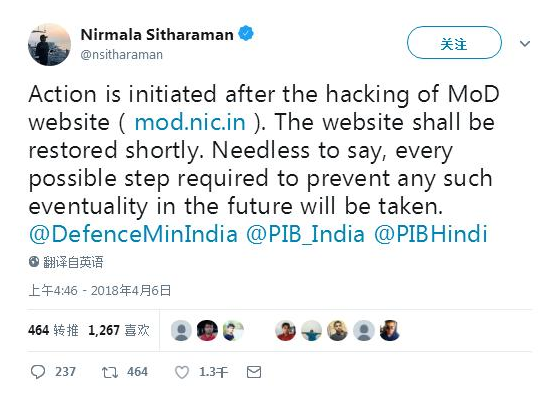This screenshot has width=557, height=396.
Task: Click the retweet arrows icon
Action: click(x=109, y=372)
